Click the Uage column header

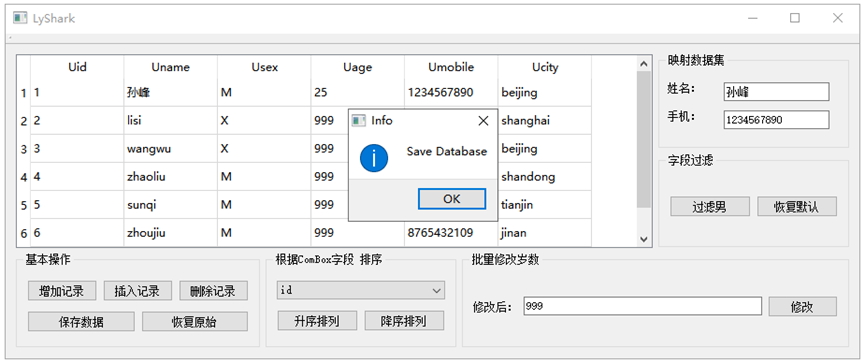click(357, 67)
